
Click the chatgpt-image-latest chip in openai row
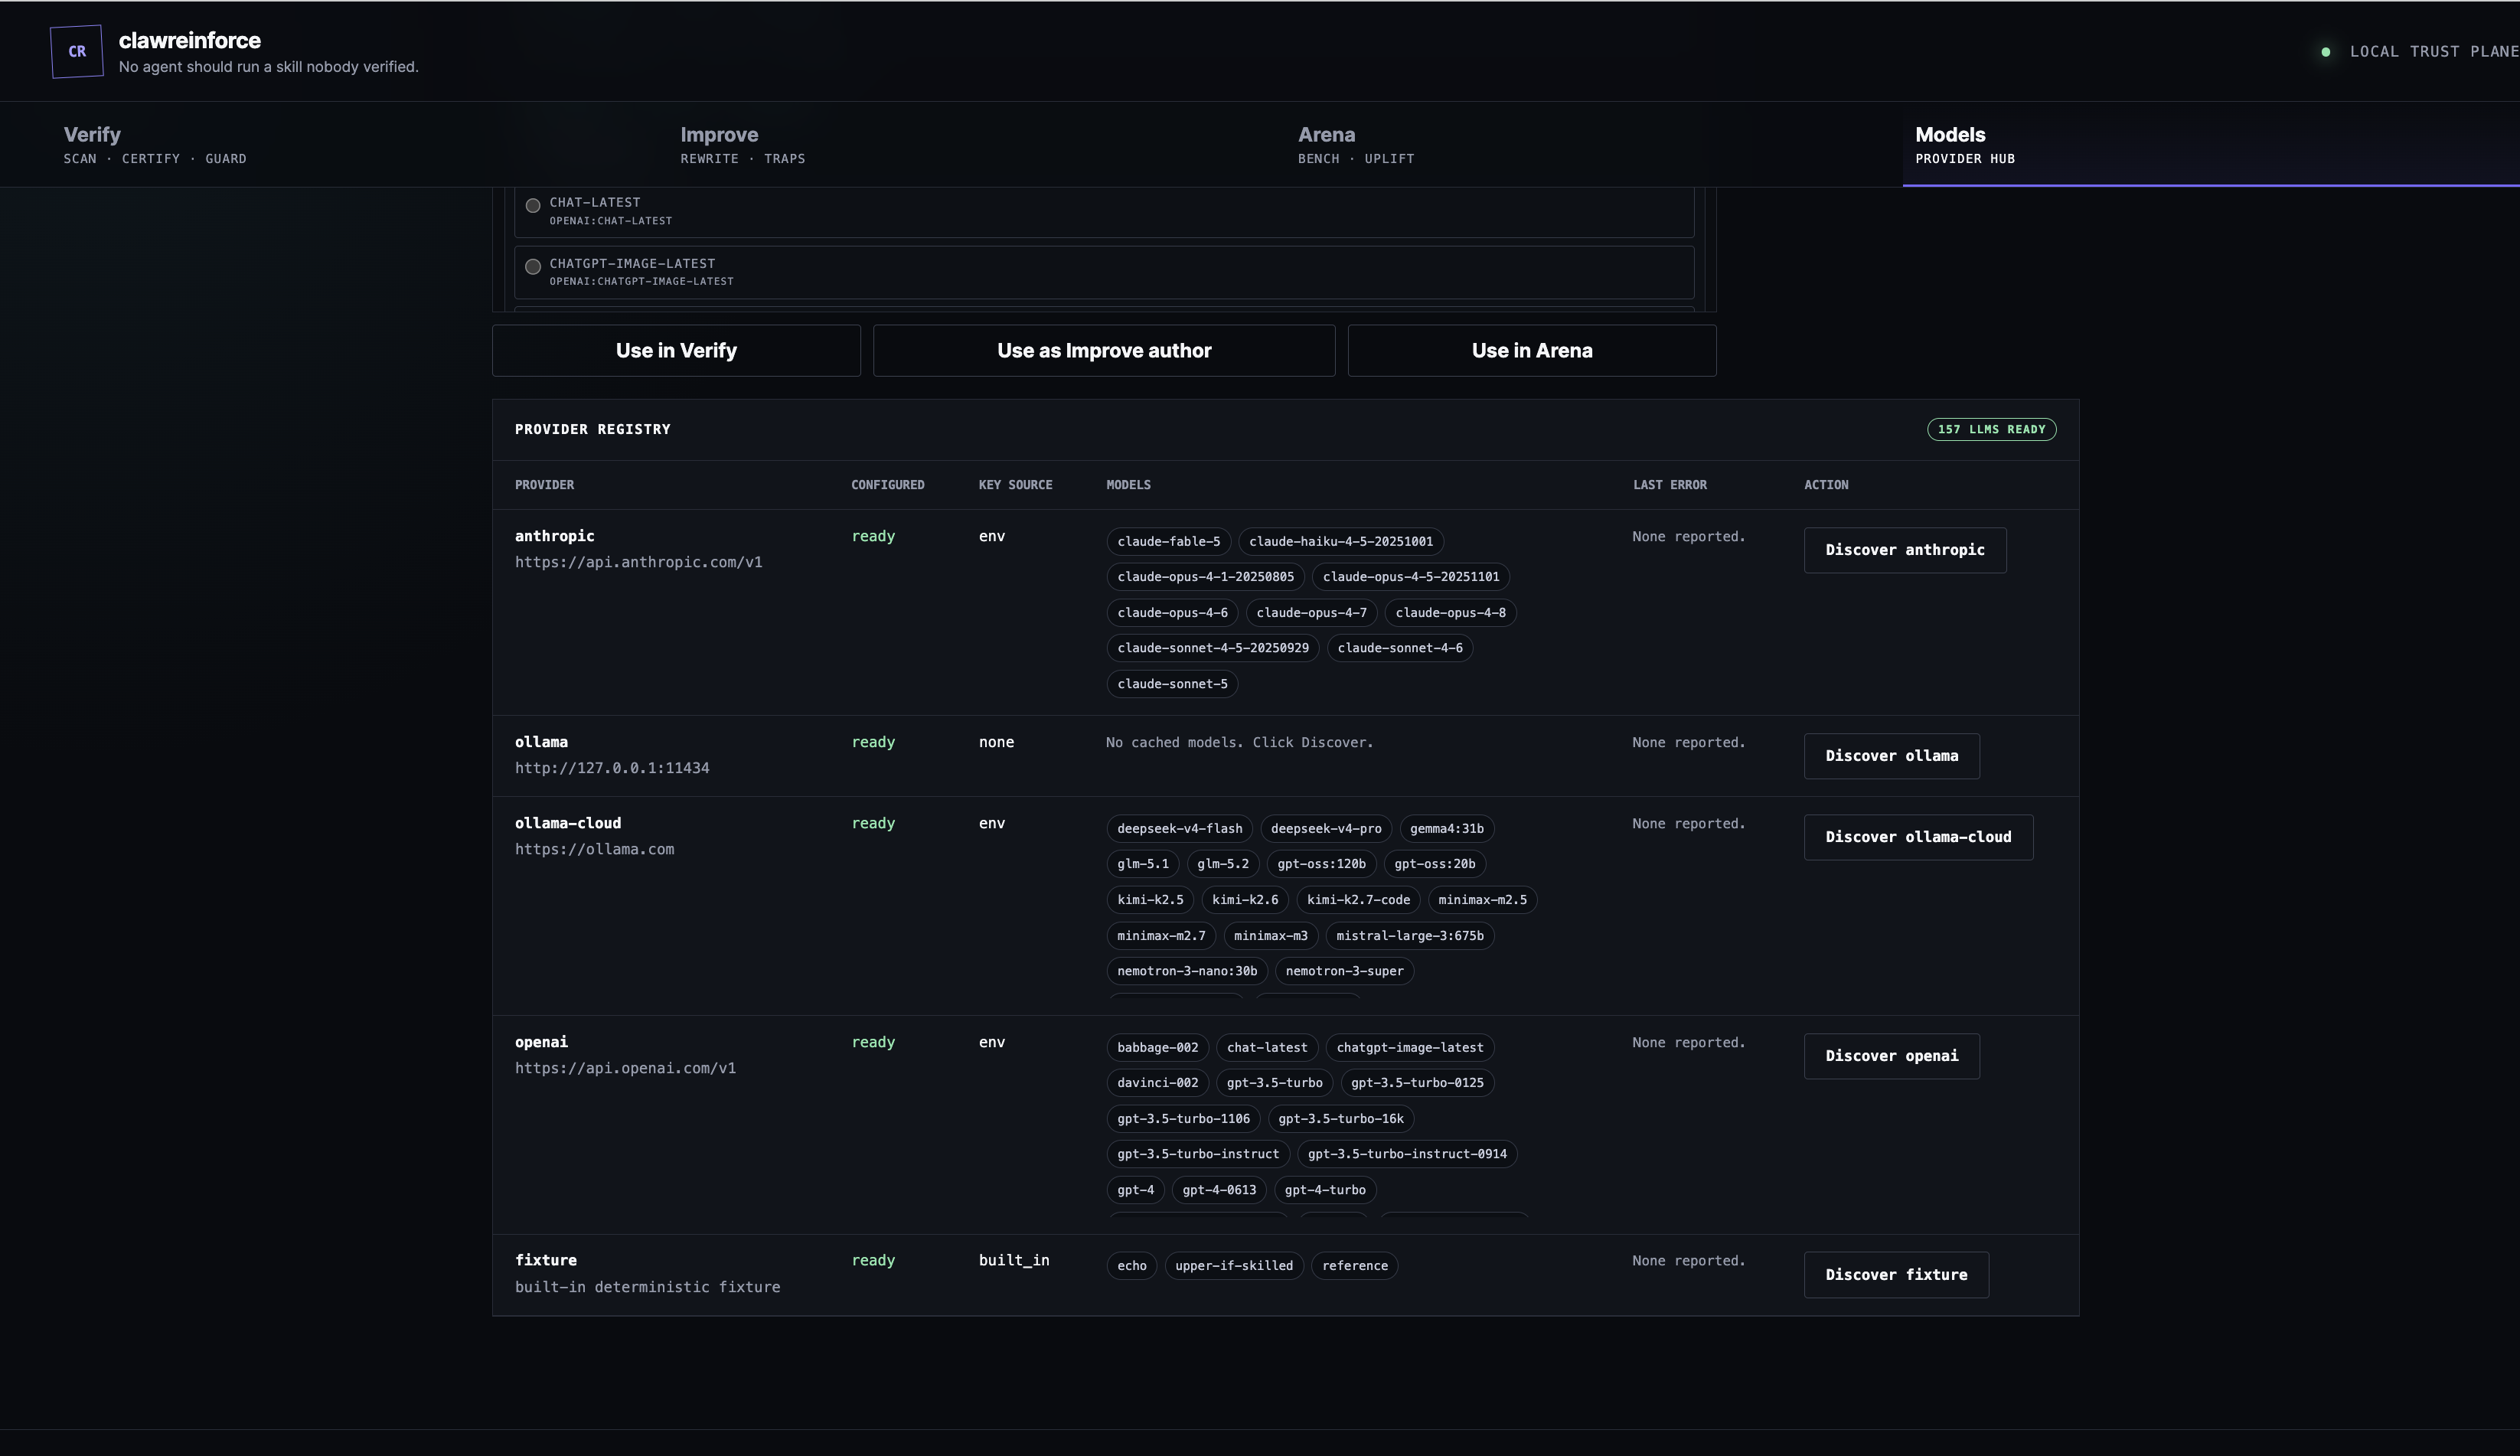1410,1048
